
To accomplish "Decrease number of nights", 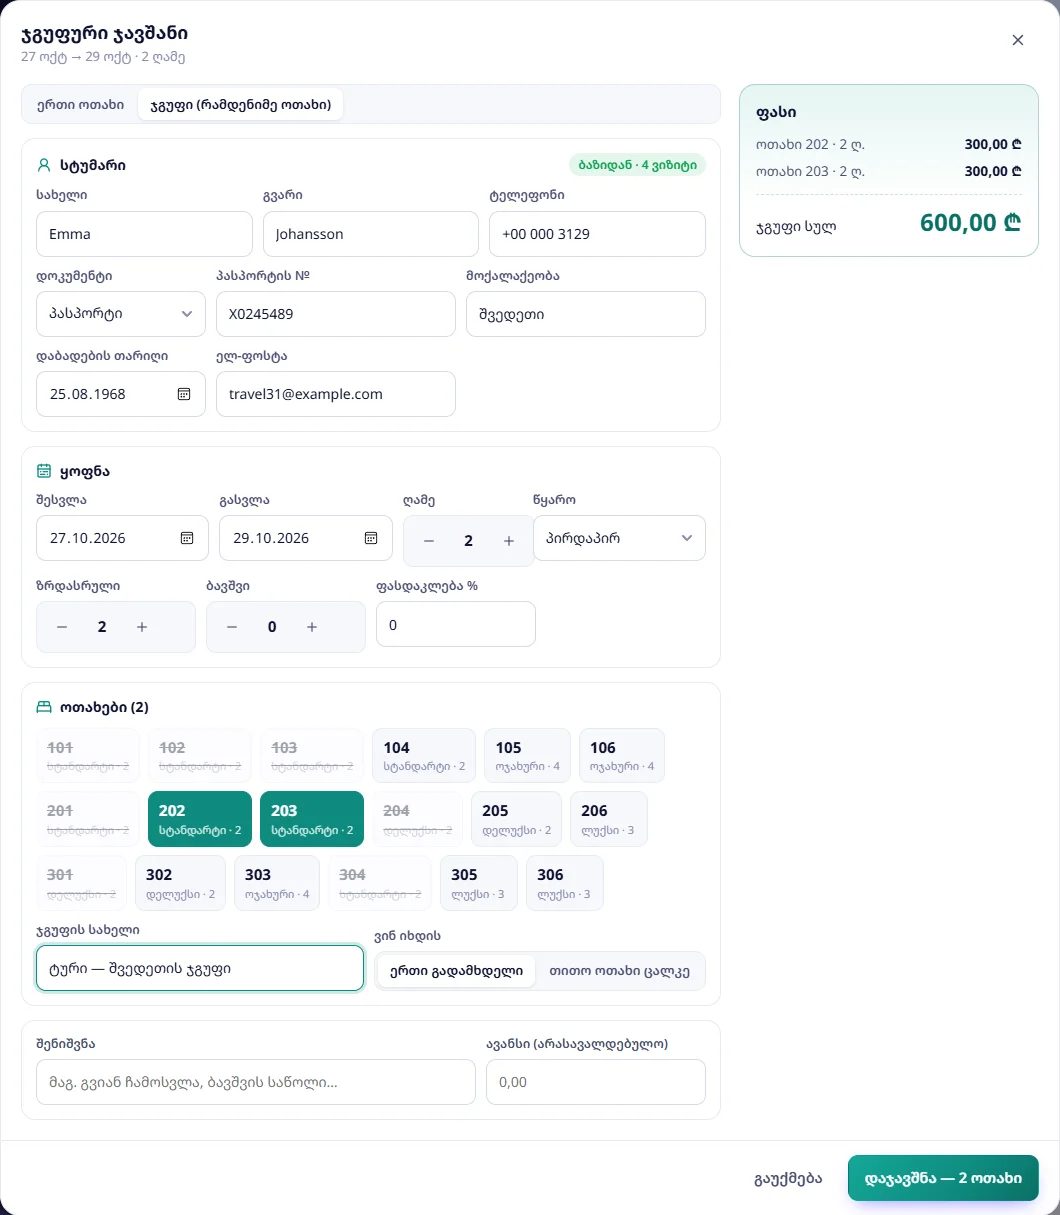I will (x=429, y=541).
